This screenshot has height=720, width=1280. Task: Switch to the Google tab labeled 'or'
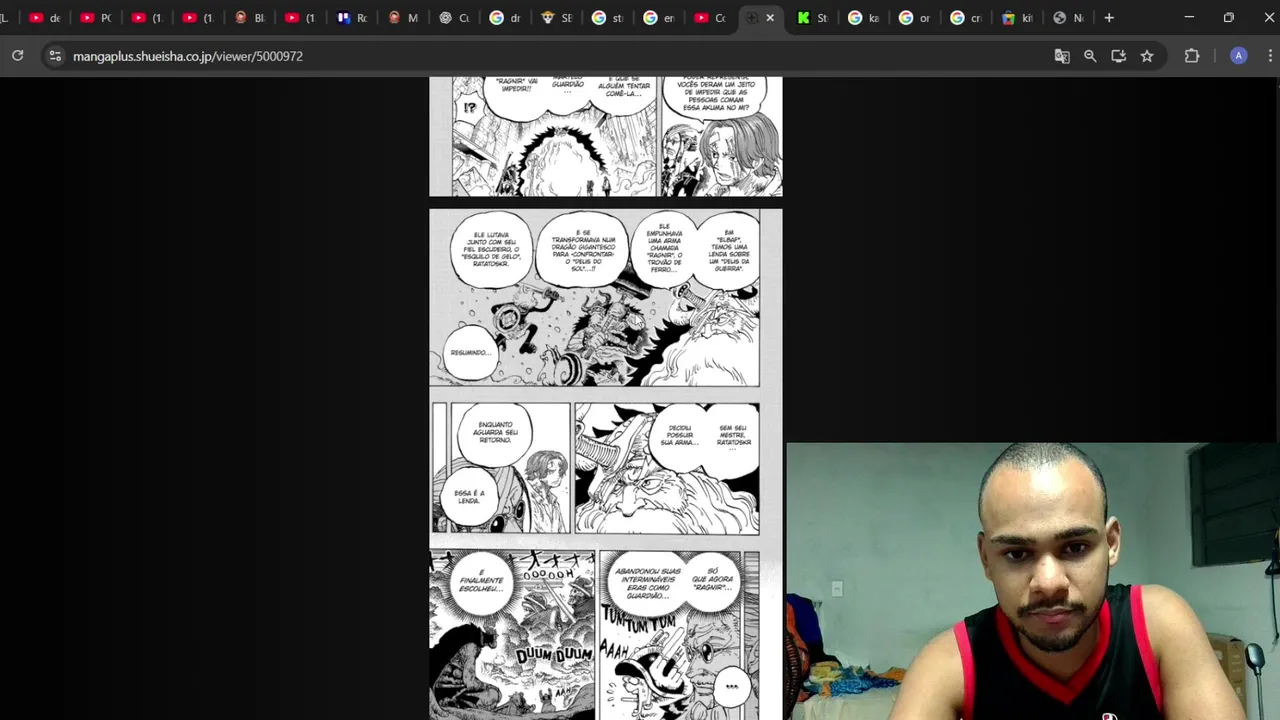(x=915, y=18)
